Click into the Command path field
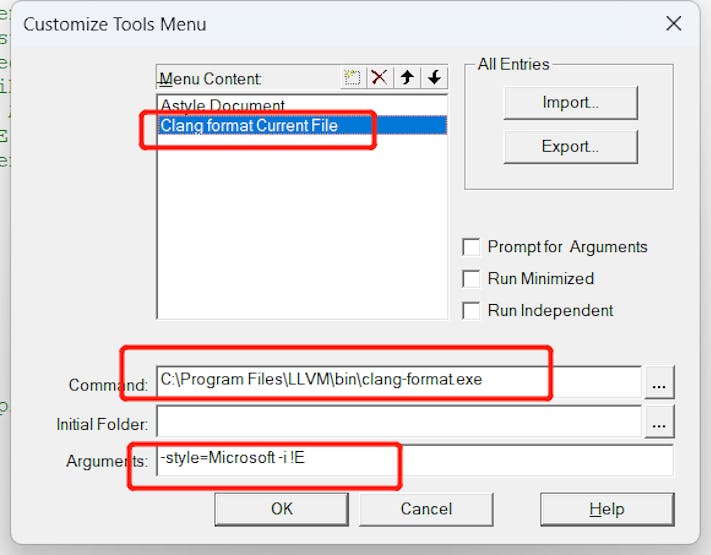This screenshot has width=711, height=555. pos(399,382)
